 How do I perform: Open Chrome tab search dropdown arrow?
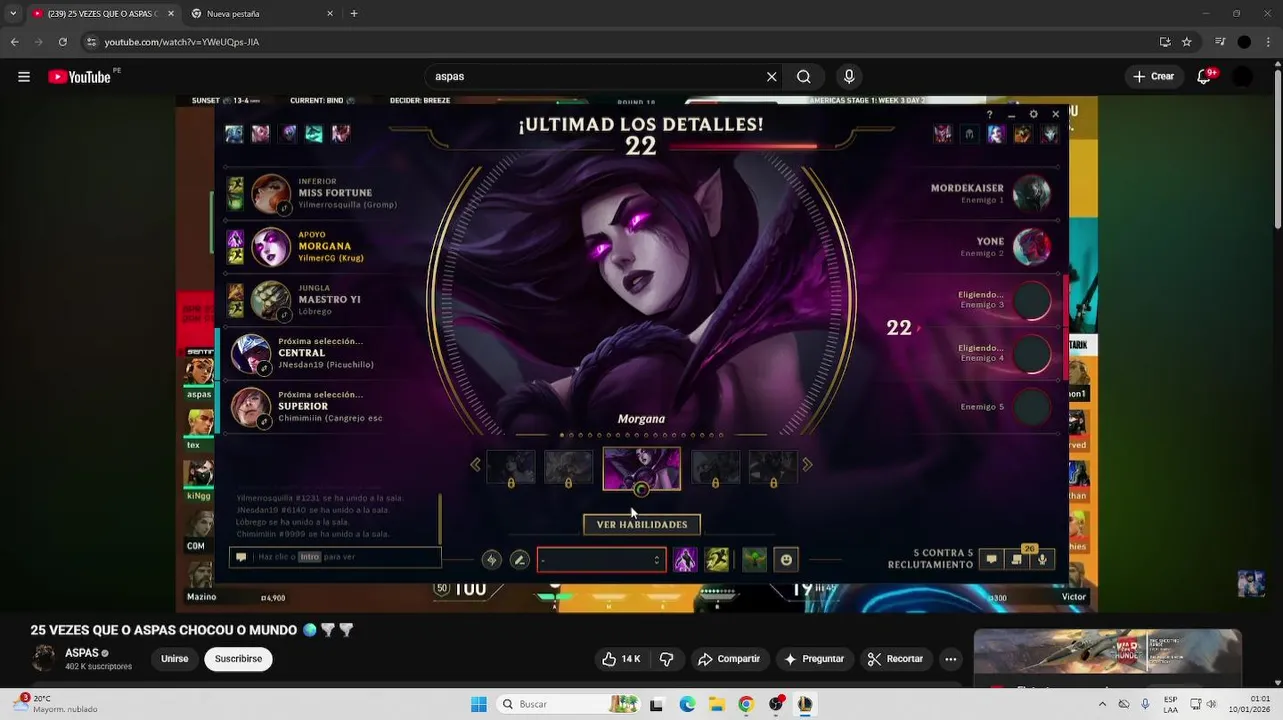click(13, 13)
